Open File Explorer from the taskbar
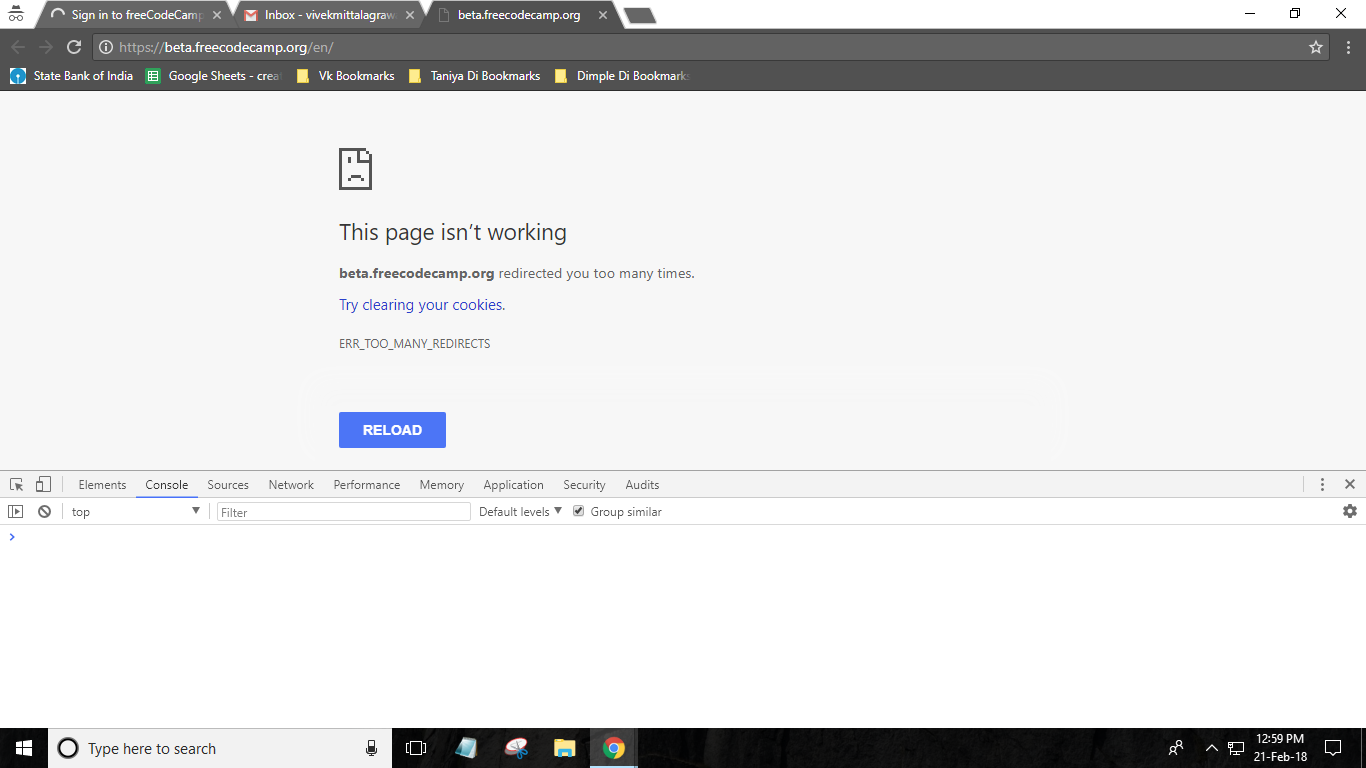This screenshot has height=768, width=1366. pyautogui.click(x=565, y=748)
